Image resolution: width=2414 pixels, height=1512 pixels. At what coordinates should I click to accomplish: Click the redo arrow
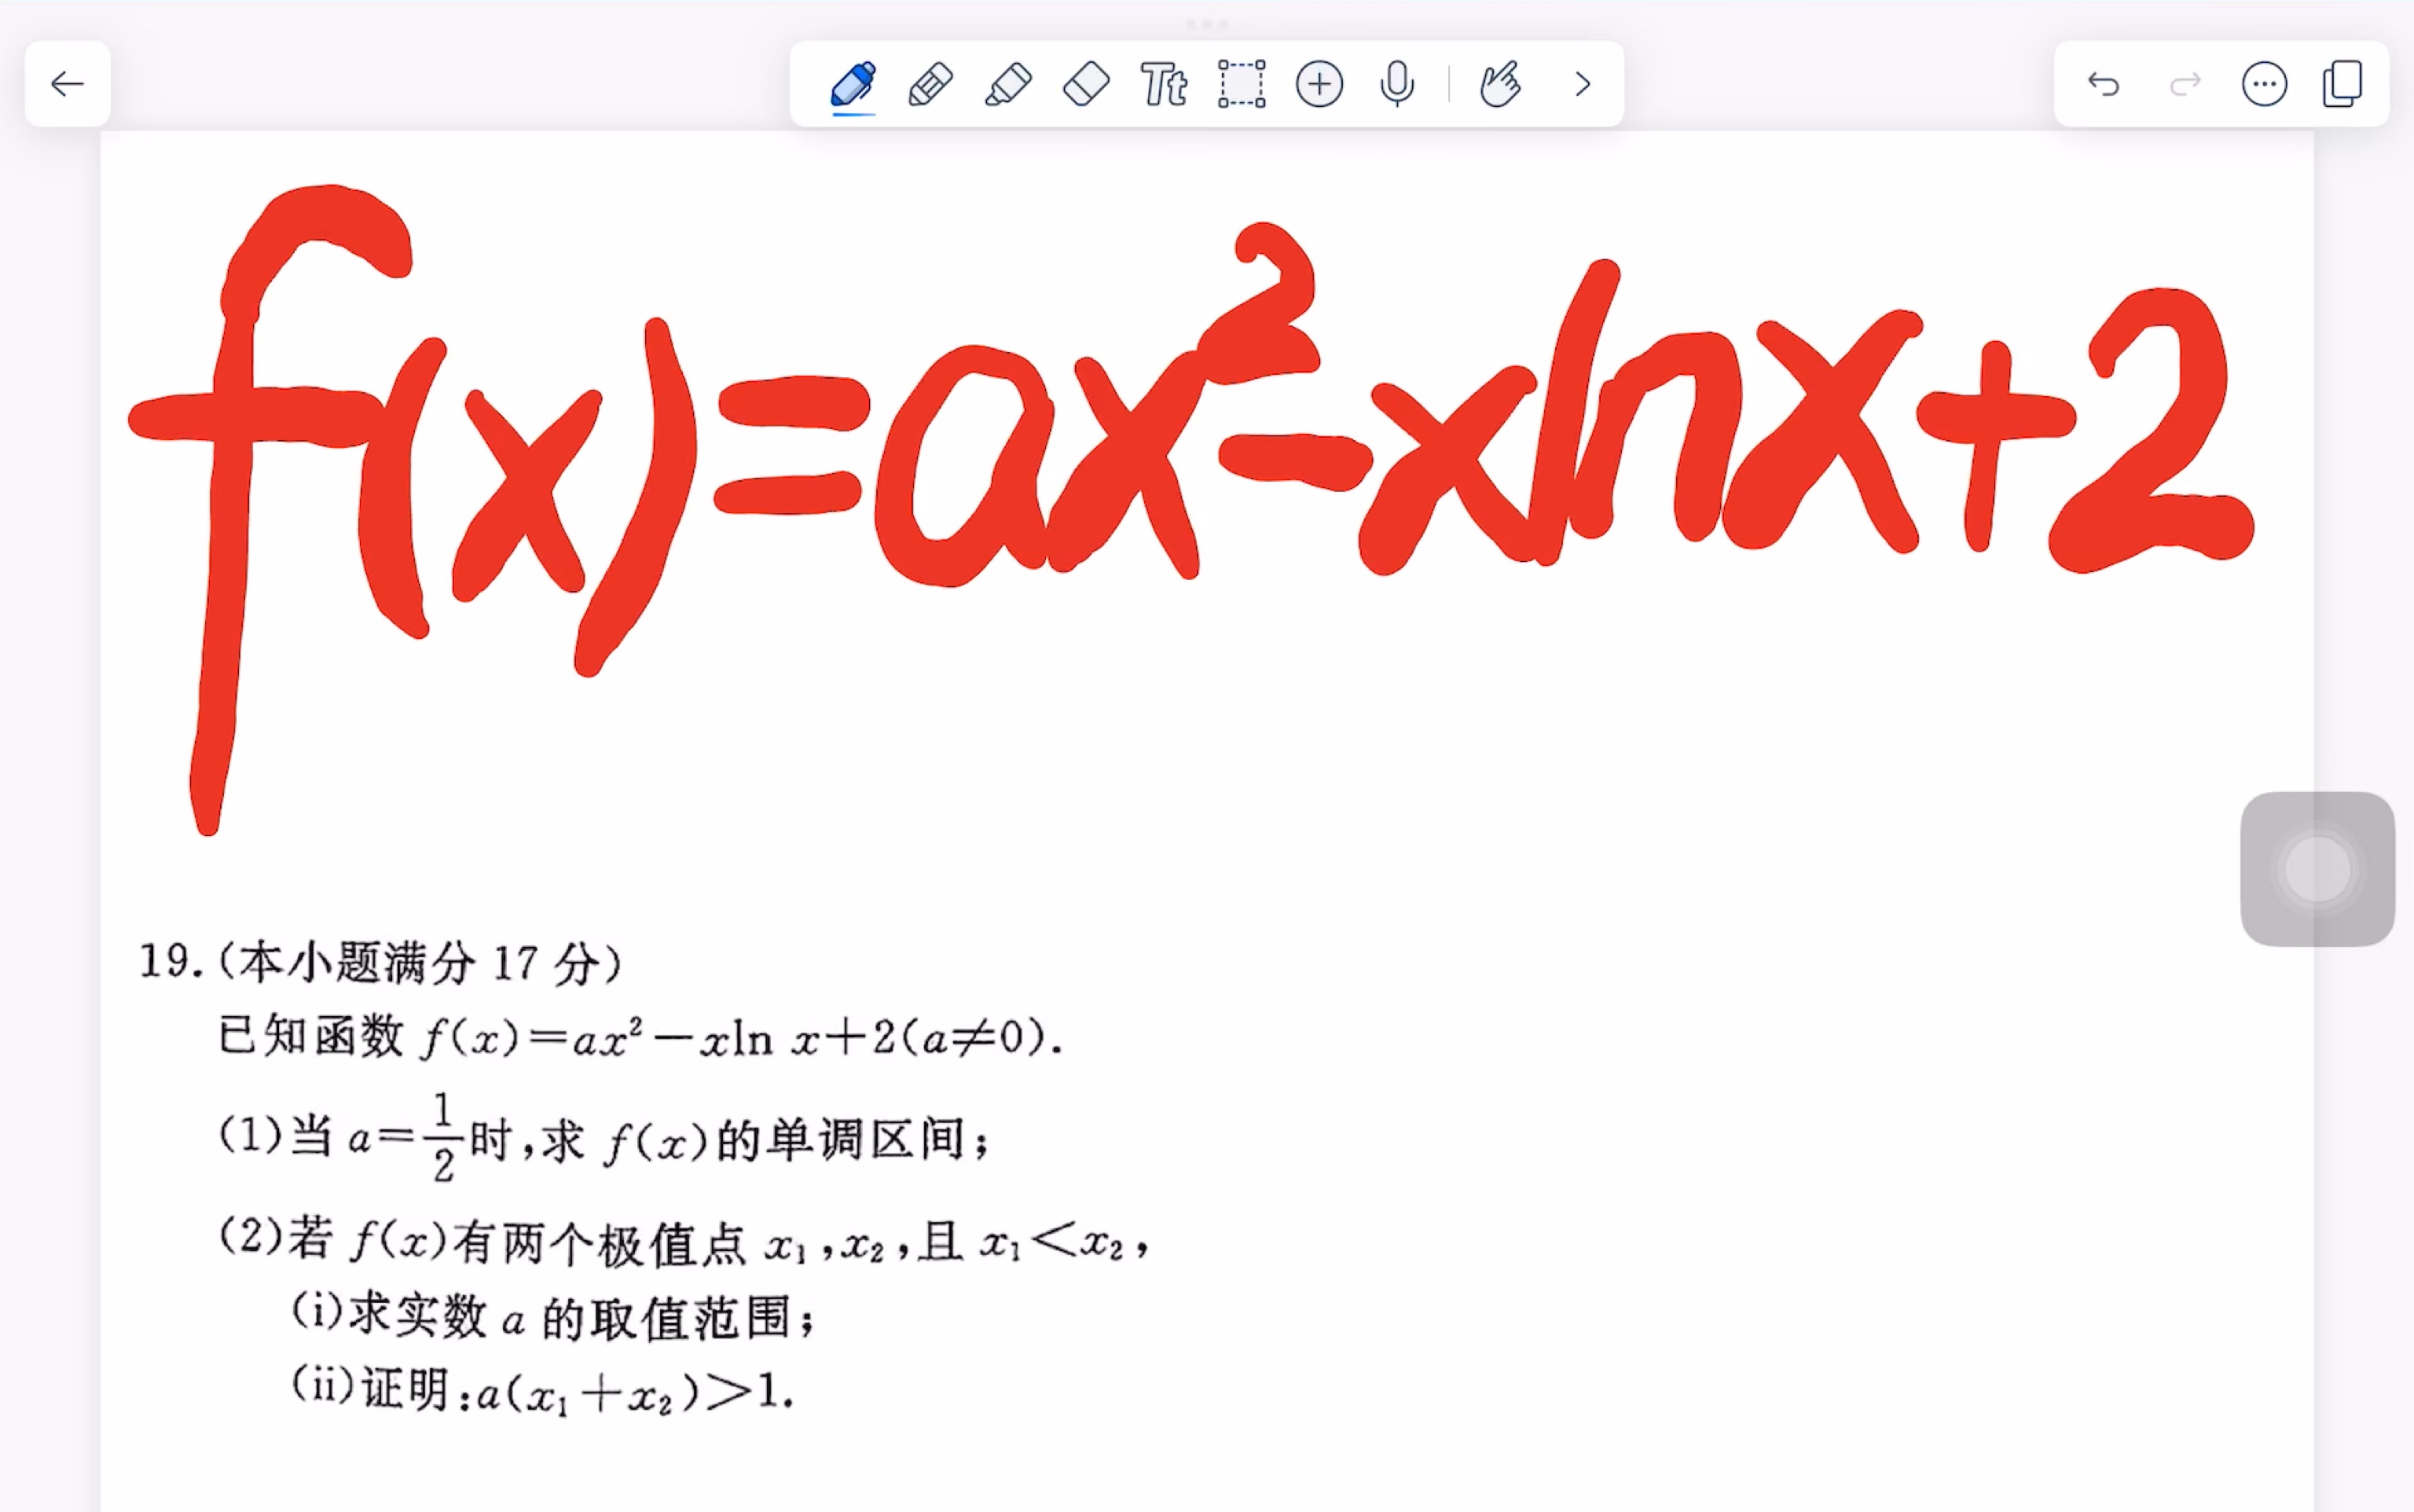point(2185,84)
